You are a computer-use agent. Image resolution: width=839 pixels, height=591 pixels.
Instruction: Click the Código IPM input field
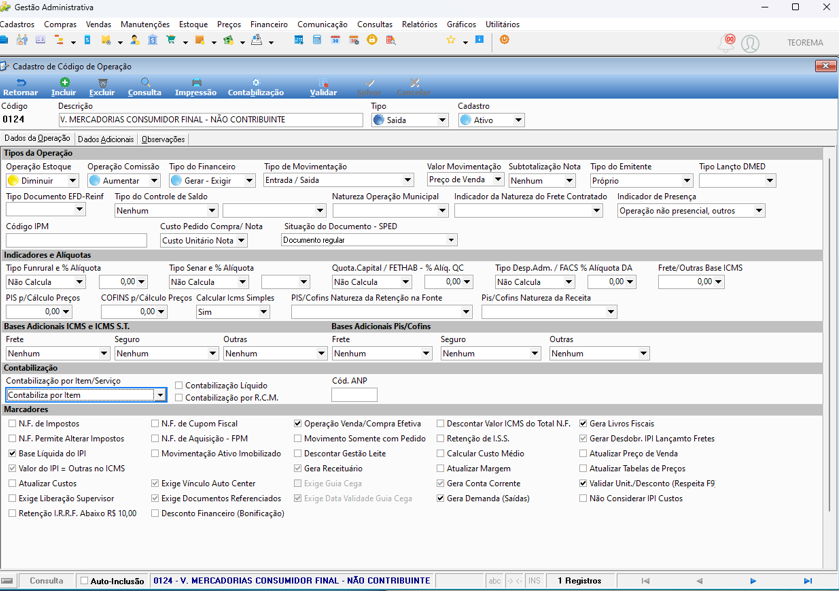pyautogui.click(x=77, y=240)
